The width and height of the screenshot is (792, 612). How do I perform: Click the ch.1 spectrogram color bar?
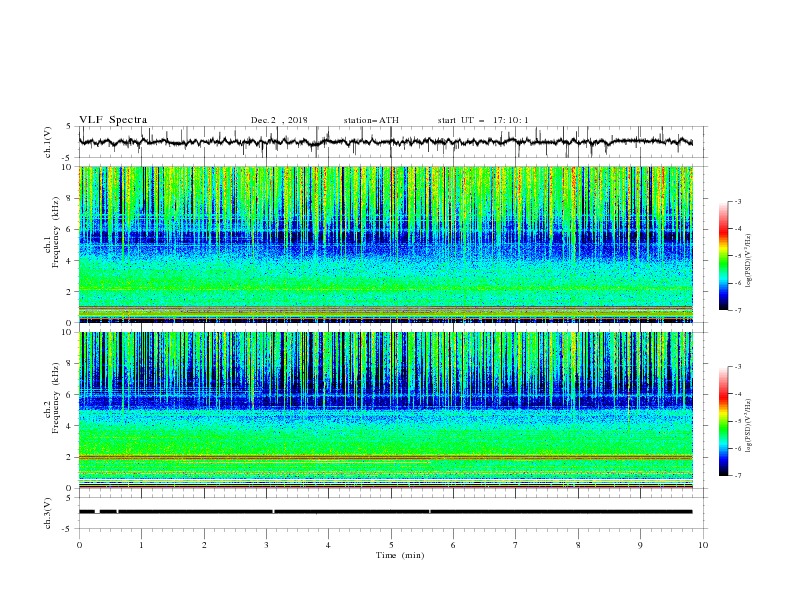point(723,256)
